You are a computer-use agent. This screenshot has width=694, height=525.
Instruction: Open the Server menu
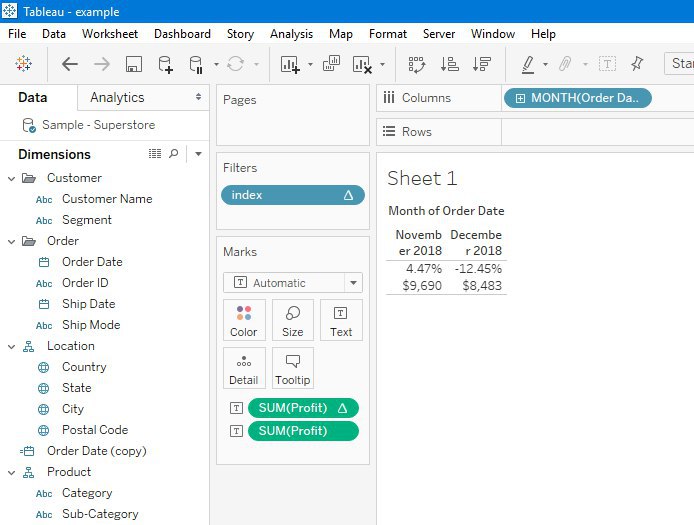click(439, 34)
